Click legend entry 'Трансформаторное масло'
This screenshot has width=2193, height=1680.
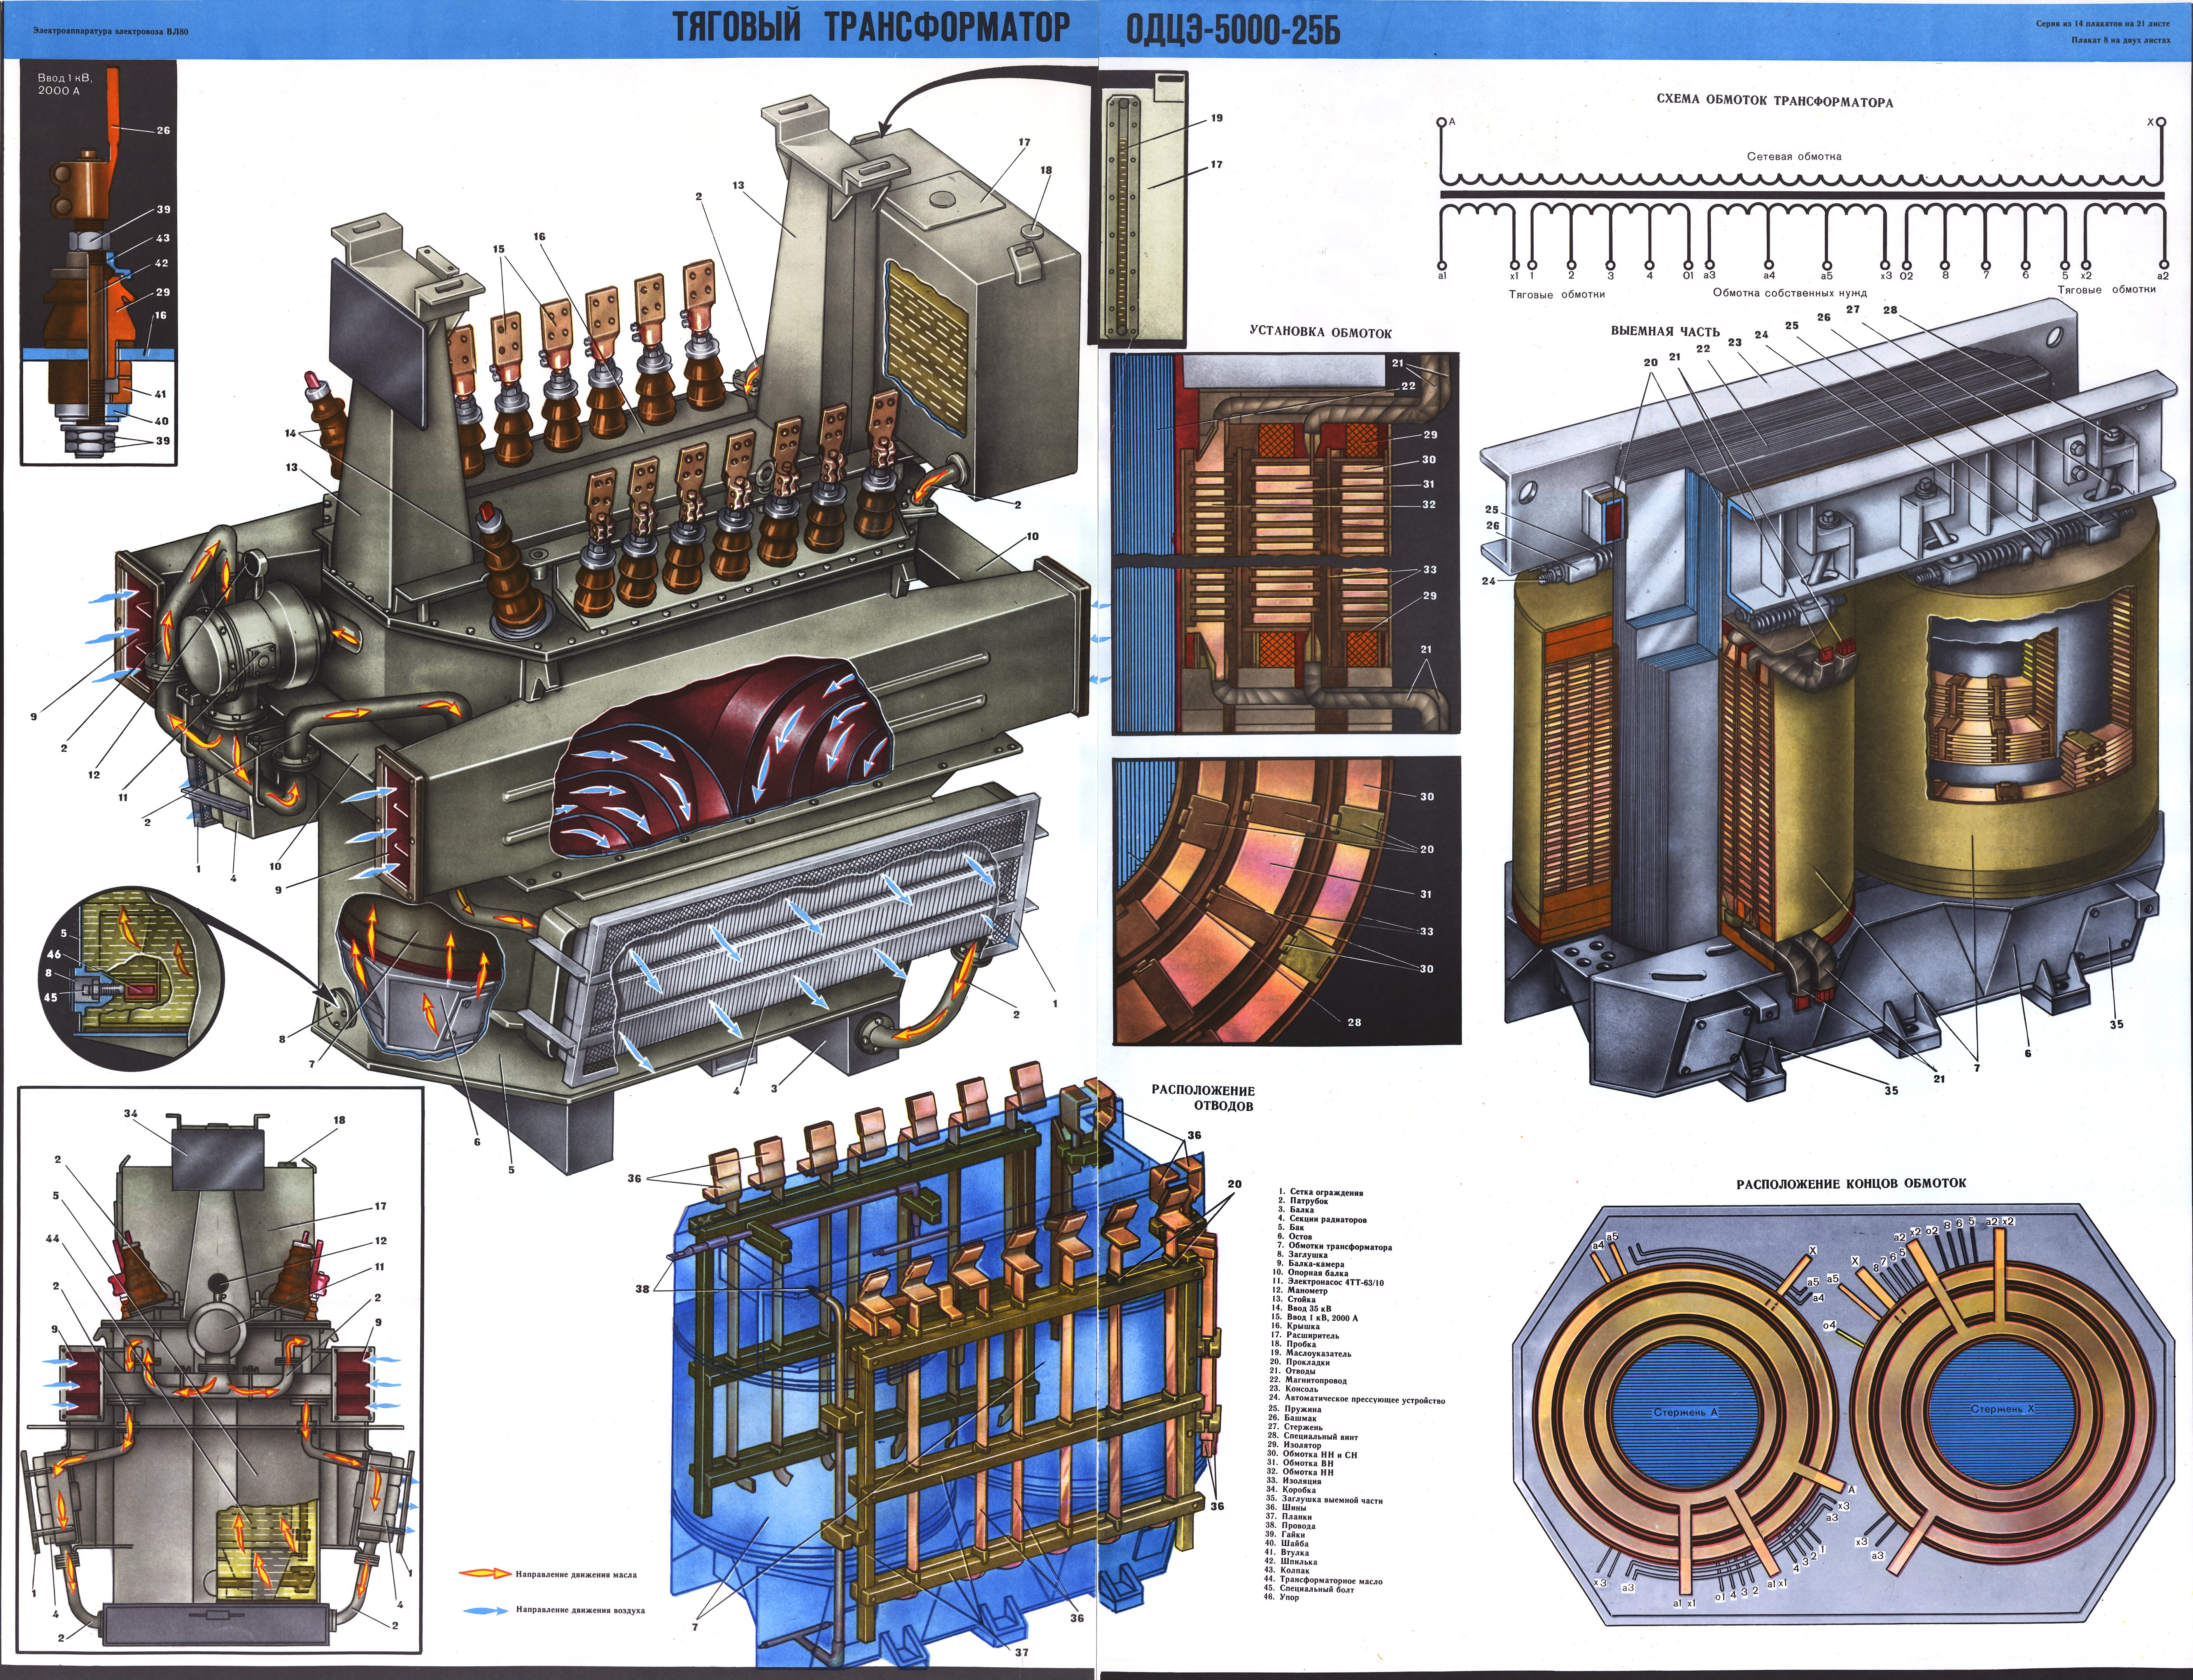click(1332, 1581)
